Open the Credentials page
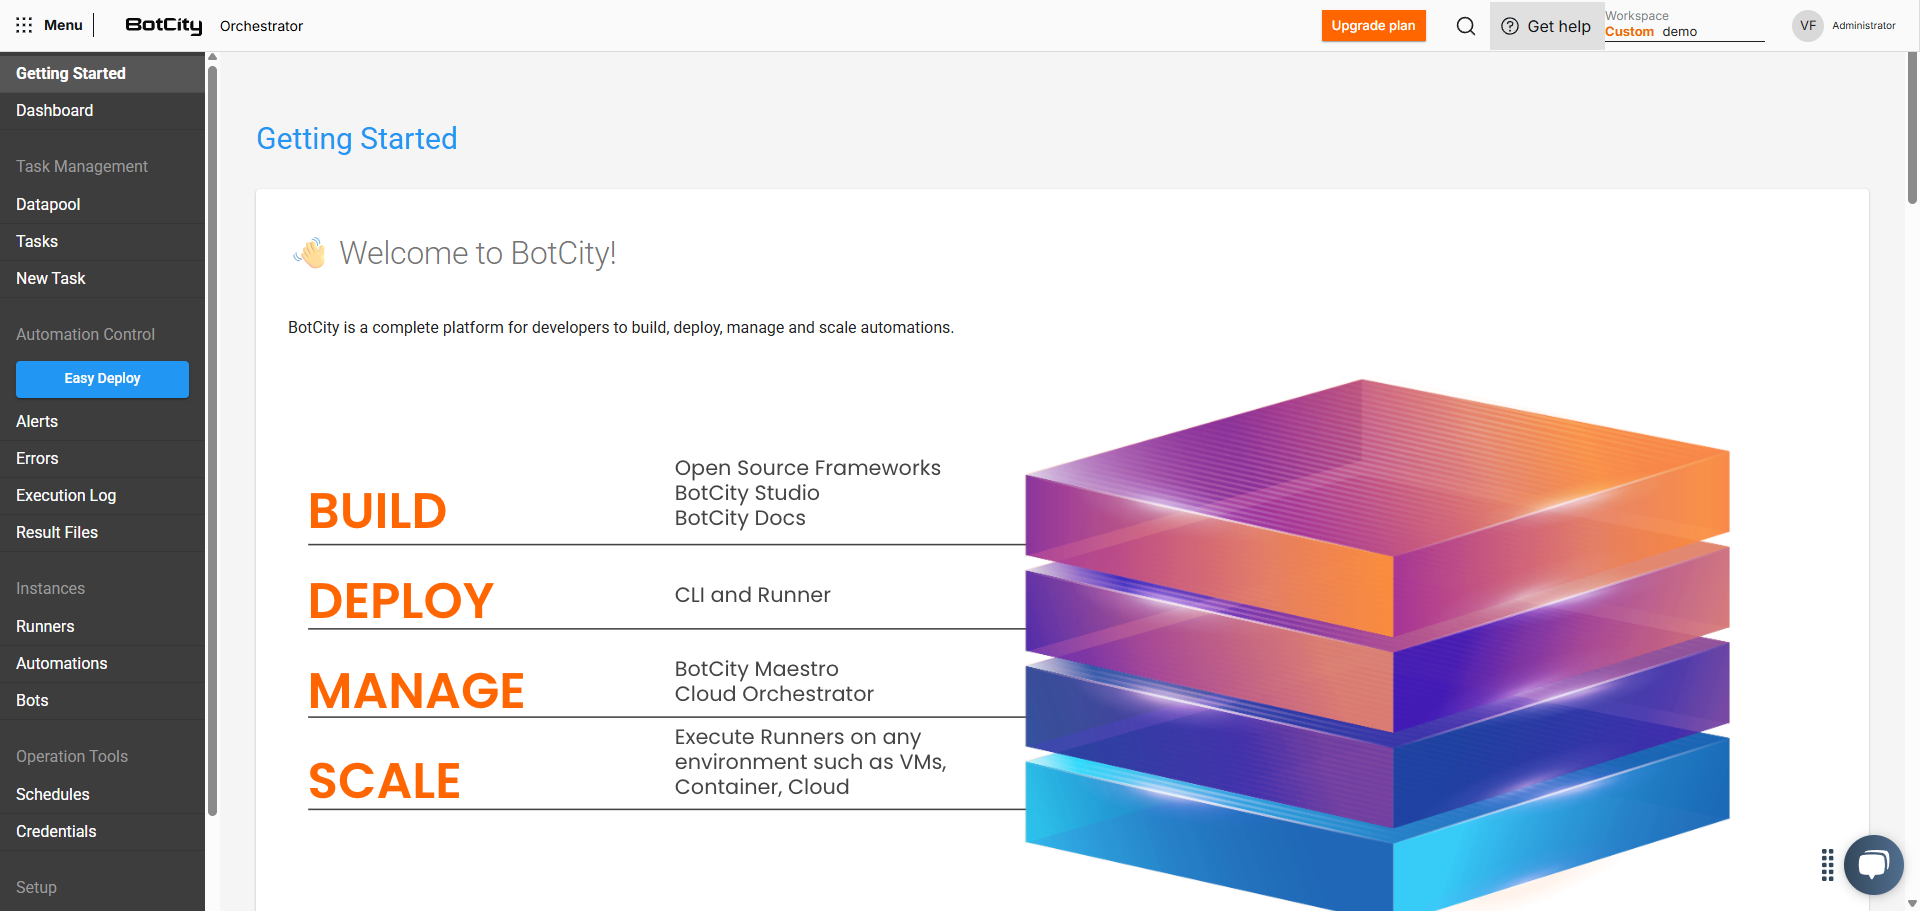1920x911 pixels. tap(102, 831)
